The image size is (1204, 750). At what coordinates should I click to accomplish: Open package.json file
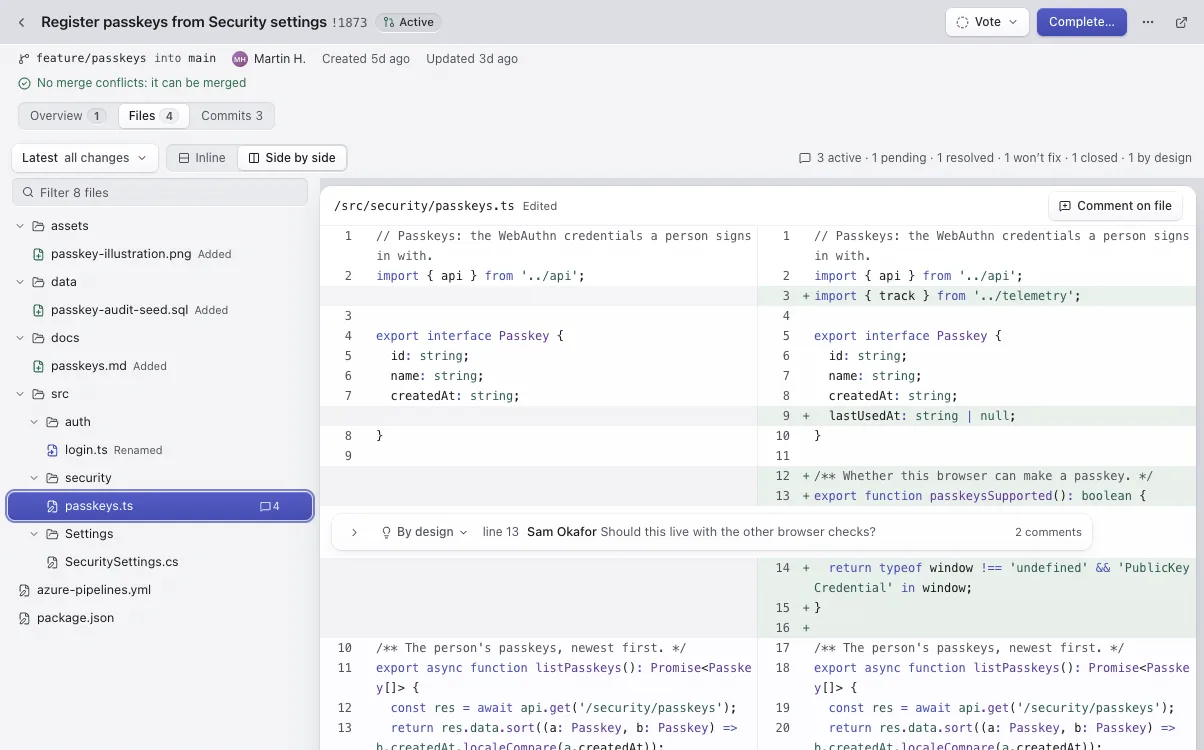76,618
